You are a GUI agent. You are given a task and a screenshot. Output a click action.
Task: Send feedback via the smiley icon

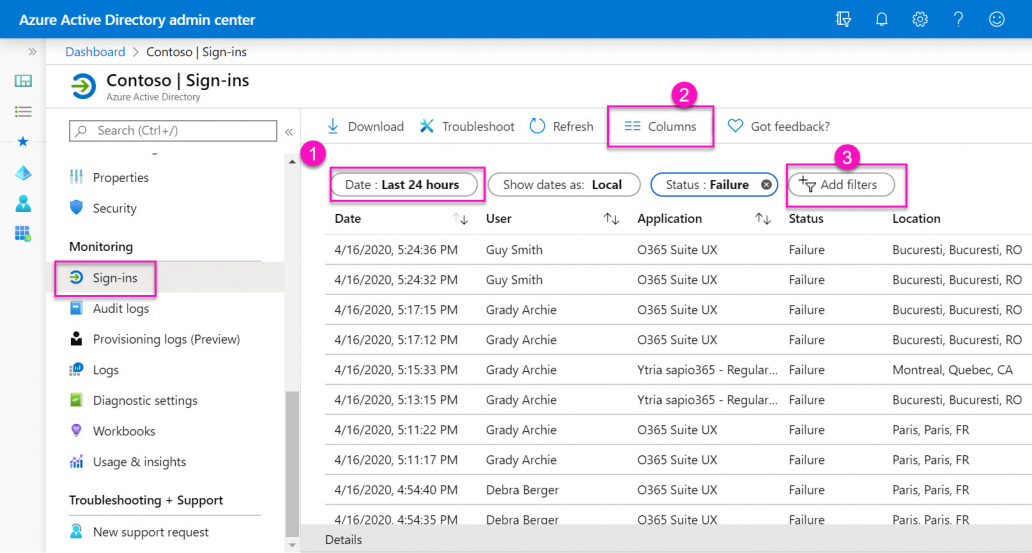(x=996, y=19)
